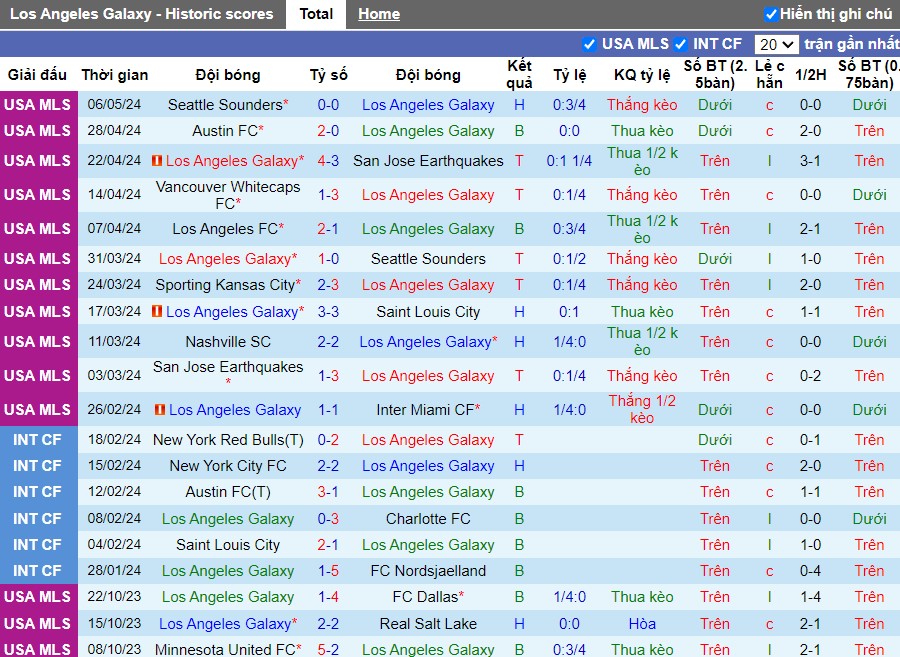The width and height of the screenshot is (900, 657).
Task: Click the Kết quả column header
Action: (x=519, y=75)
